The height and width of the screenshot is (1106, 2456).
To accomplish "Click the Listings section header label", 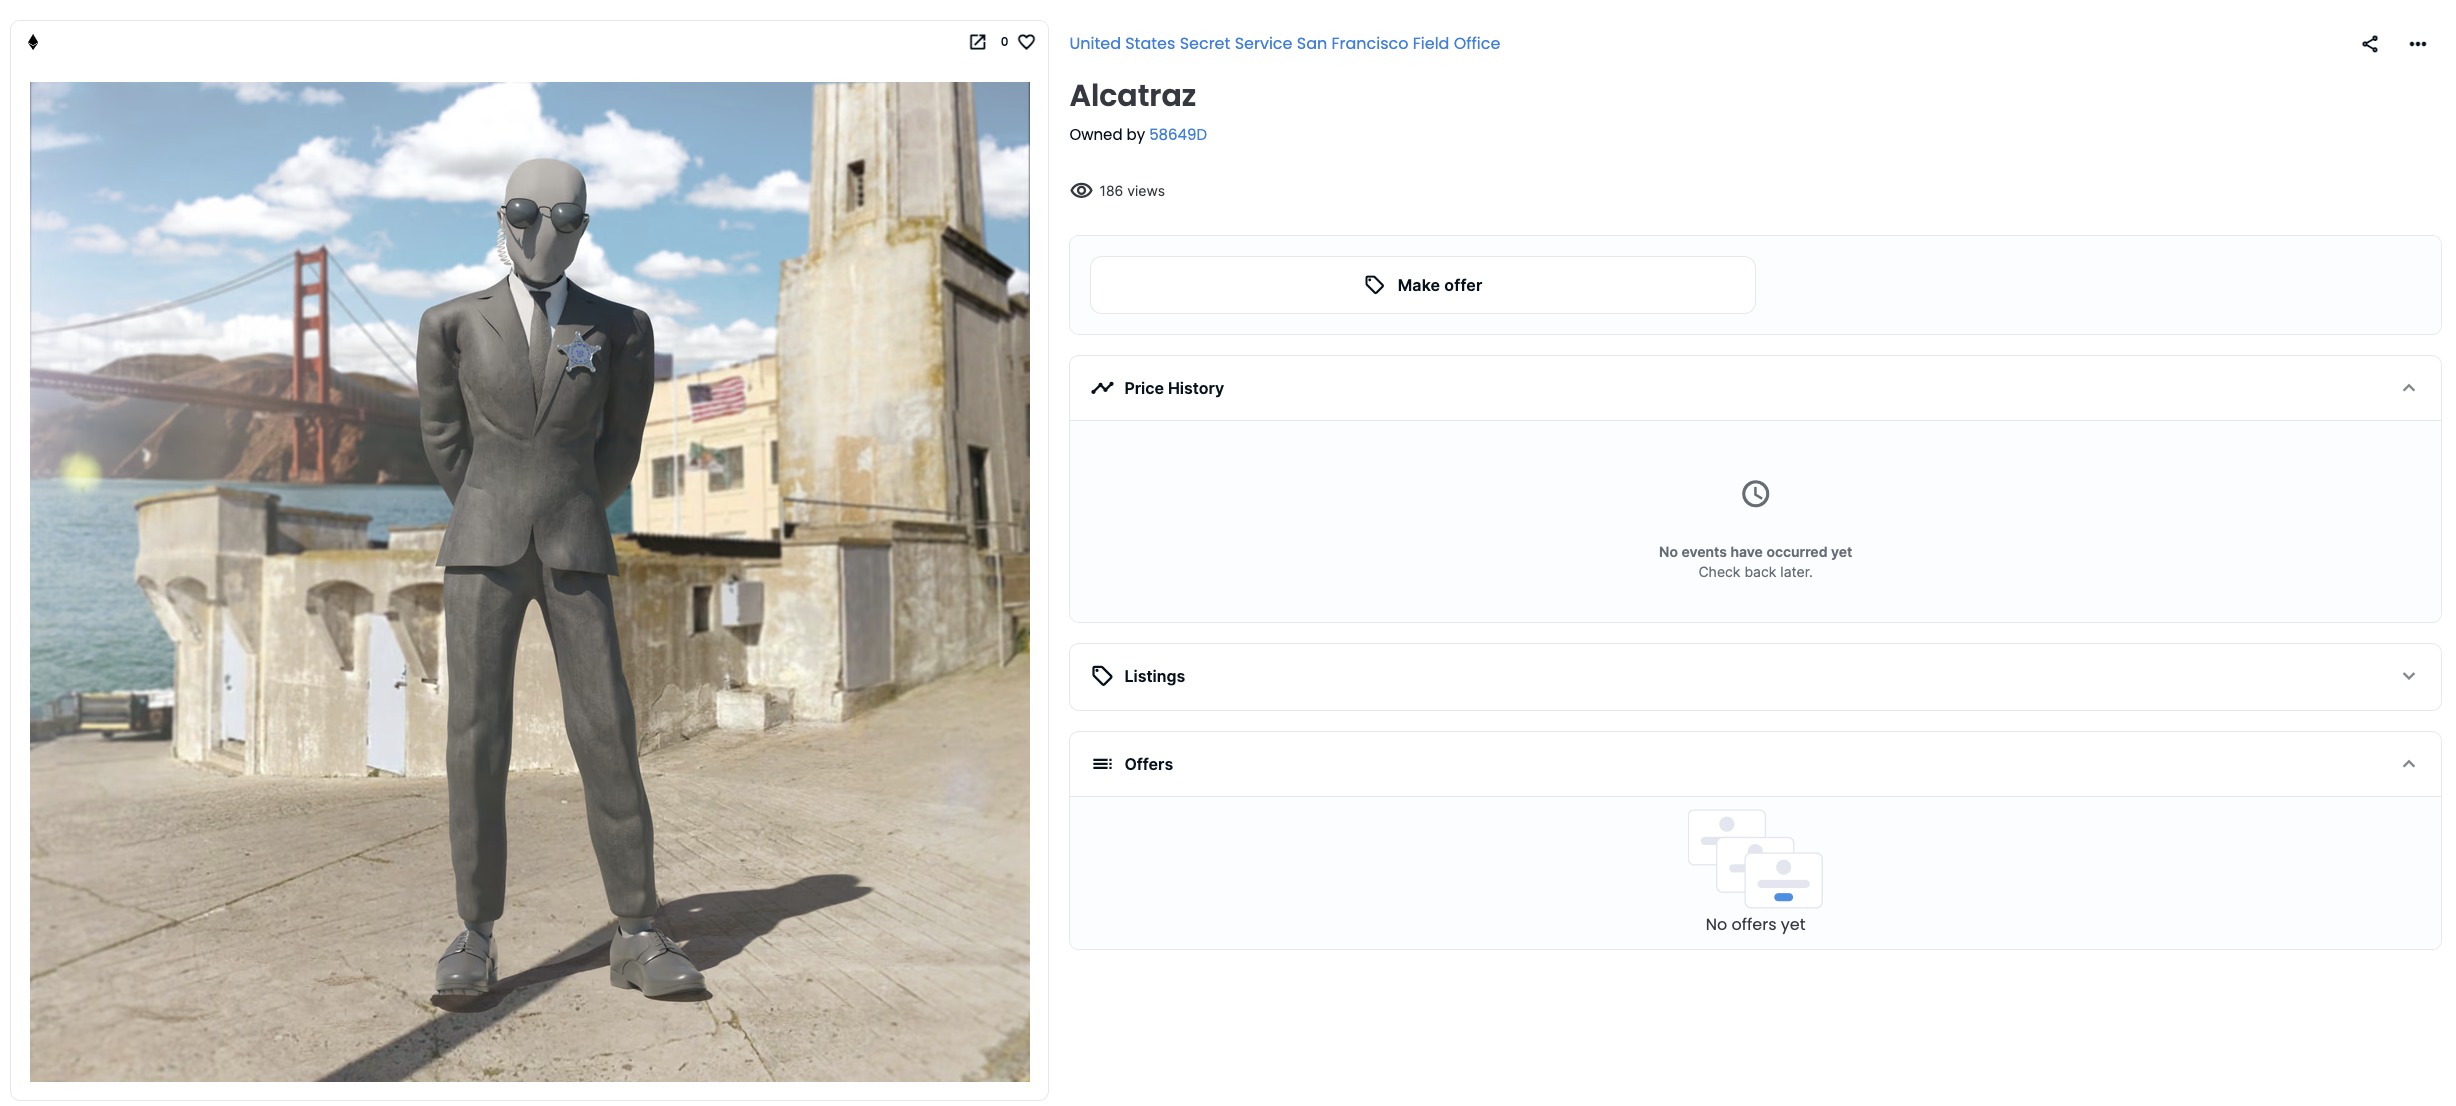I will [x=1154, y=676].
